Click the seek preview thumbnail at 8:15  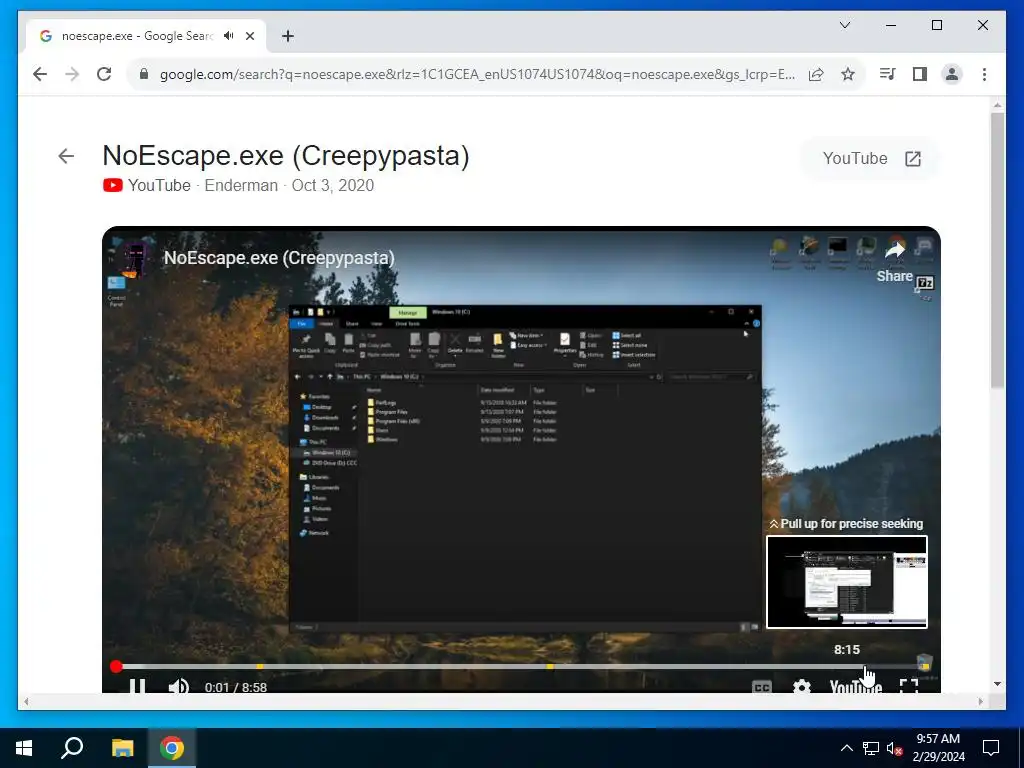tap(847, 582)
